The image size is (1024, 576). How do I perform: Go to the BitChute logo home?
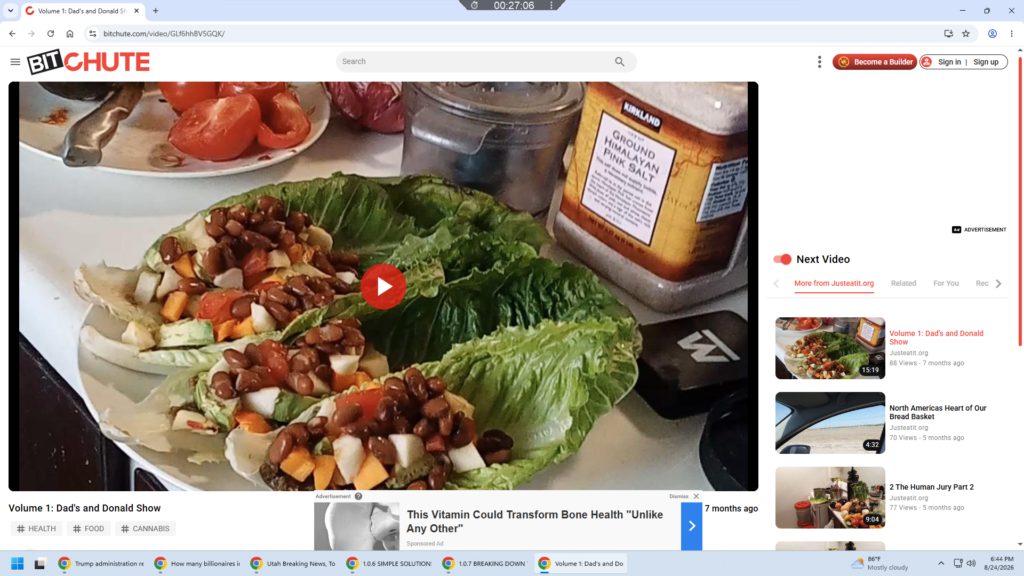[88, 62]
